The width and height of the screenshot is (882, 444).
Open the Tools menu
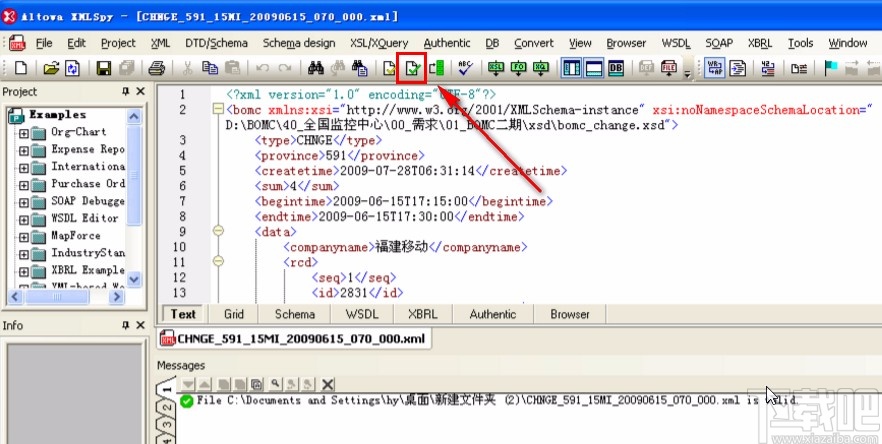[x=800, y=43]
